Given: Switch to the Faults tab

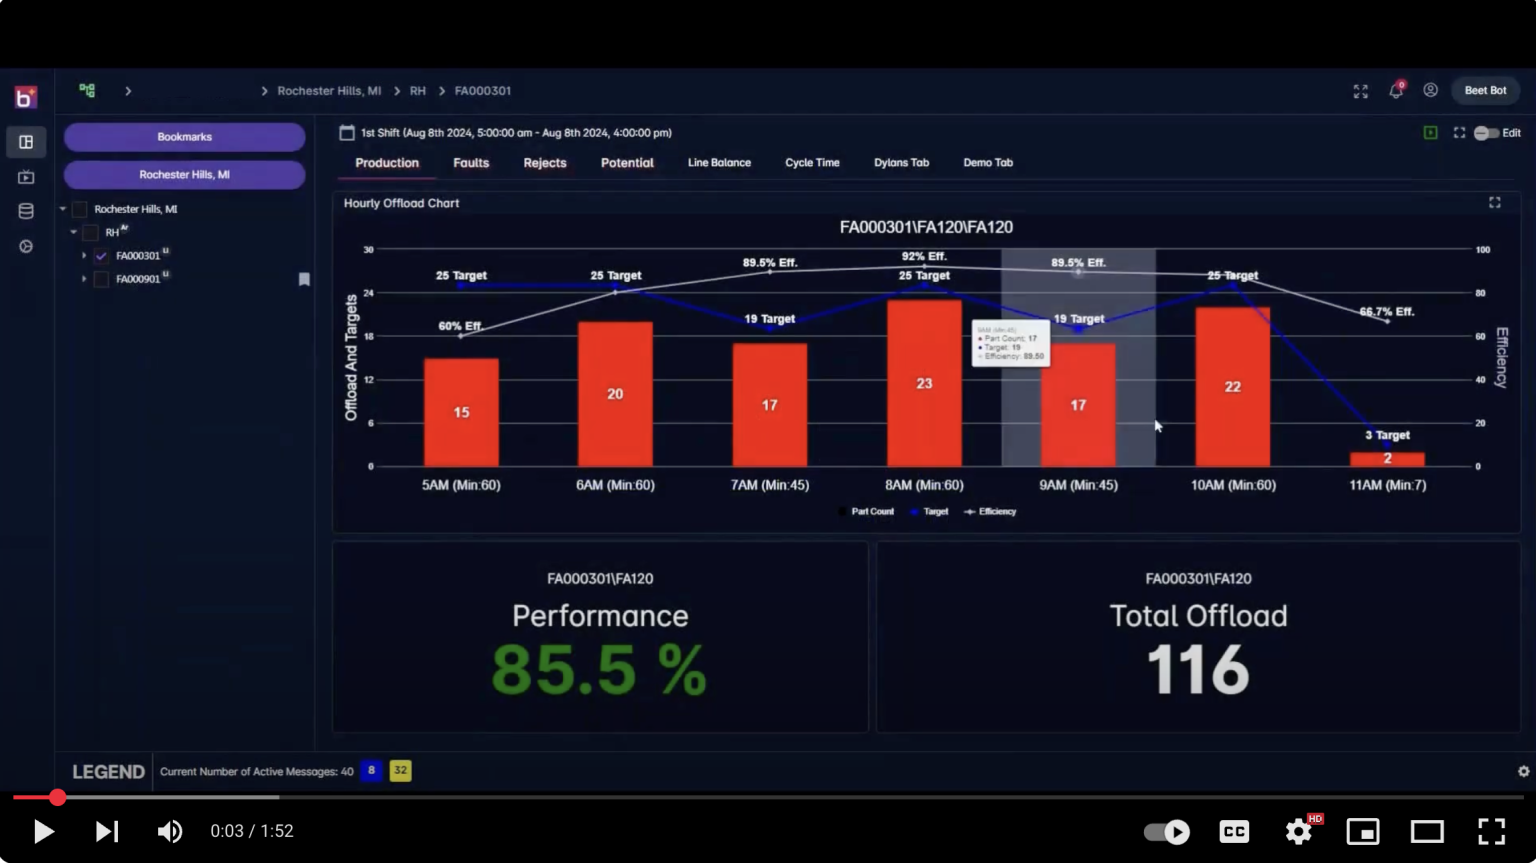Looking at the screenshot, I should 471,162.
